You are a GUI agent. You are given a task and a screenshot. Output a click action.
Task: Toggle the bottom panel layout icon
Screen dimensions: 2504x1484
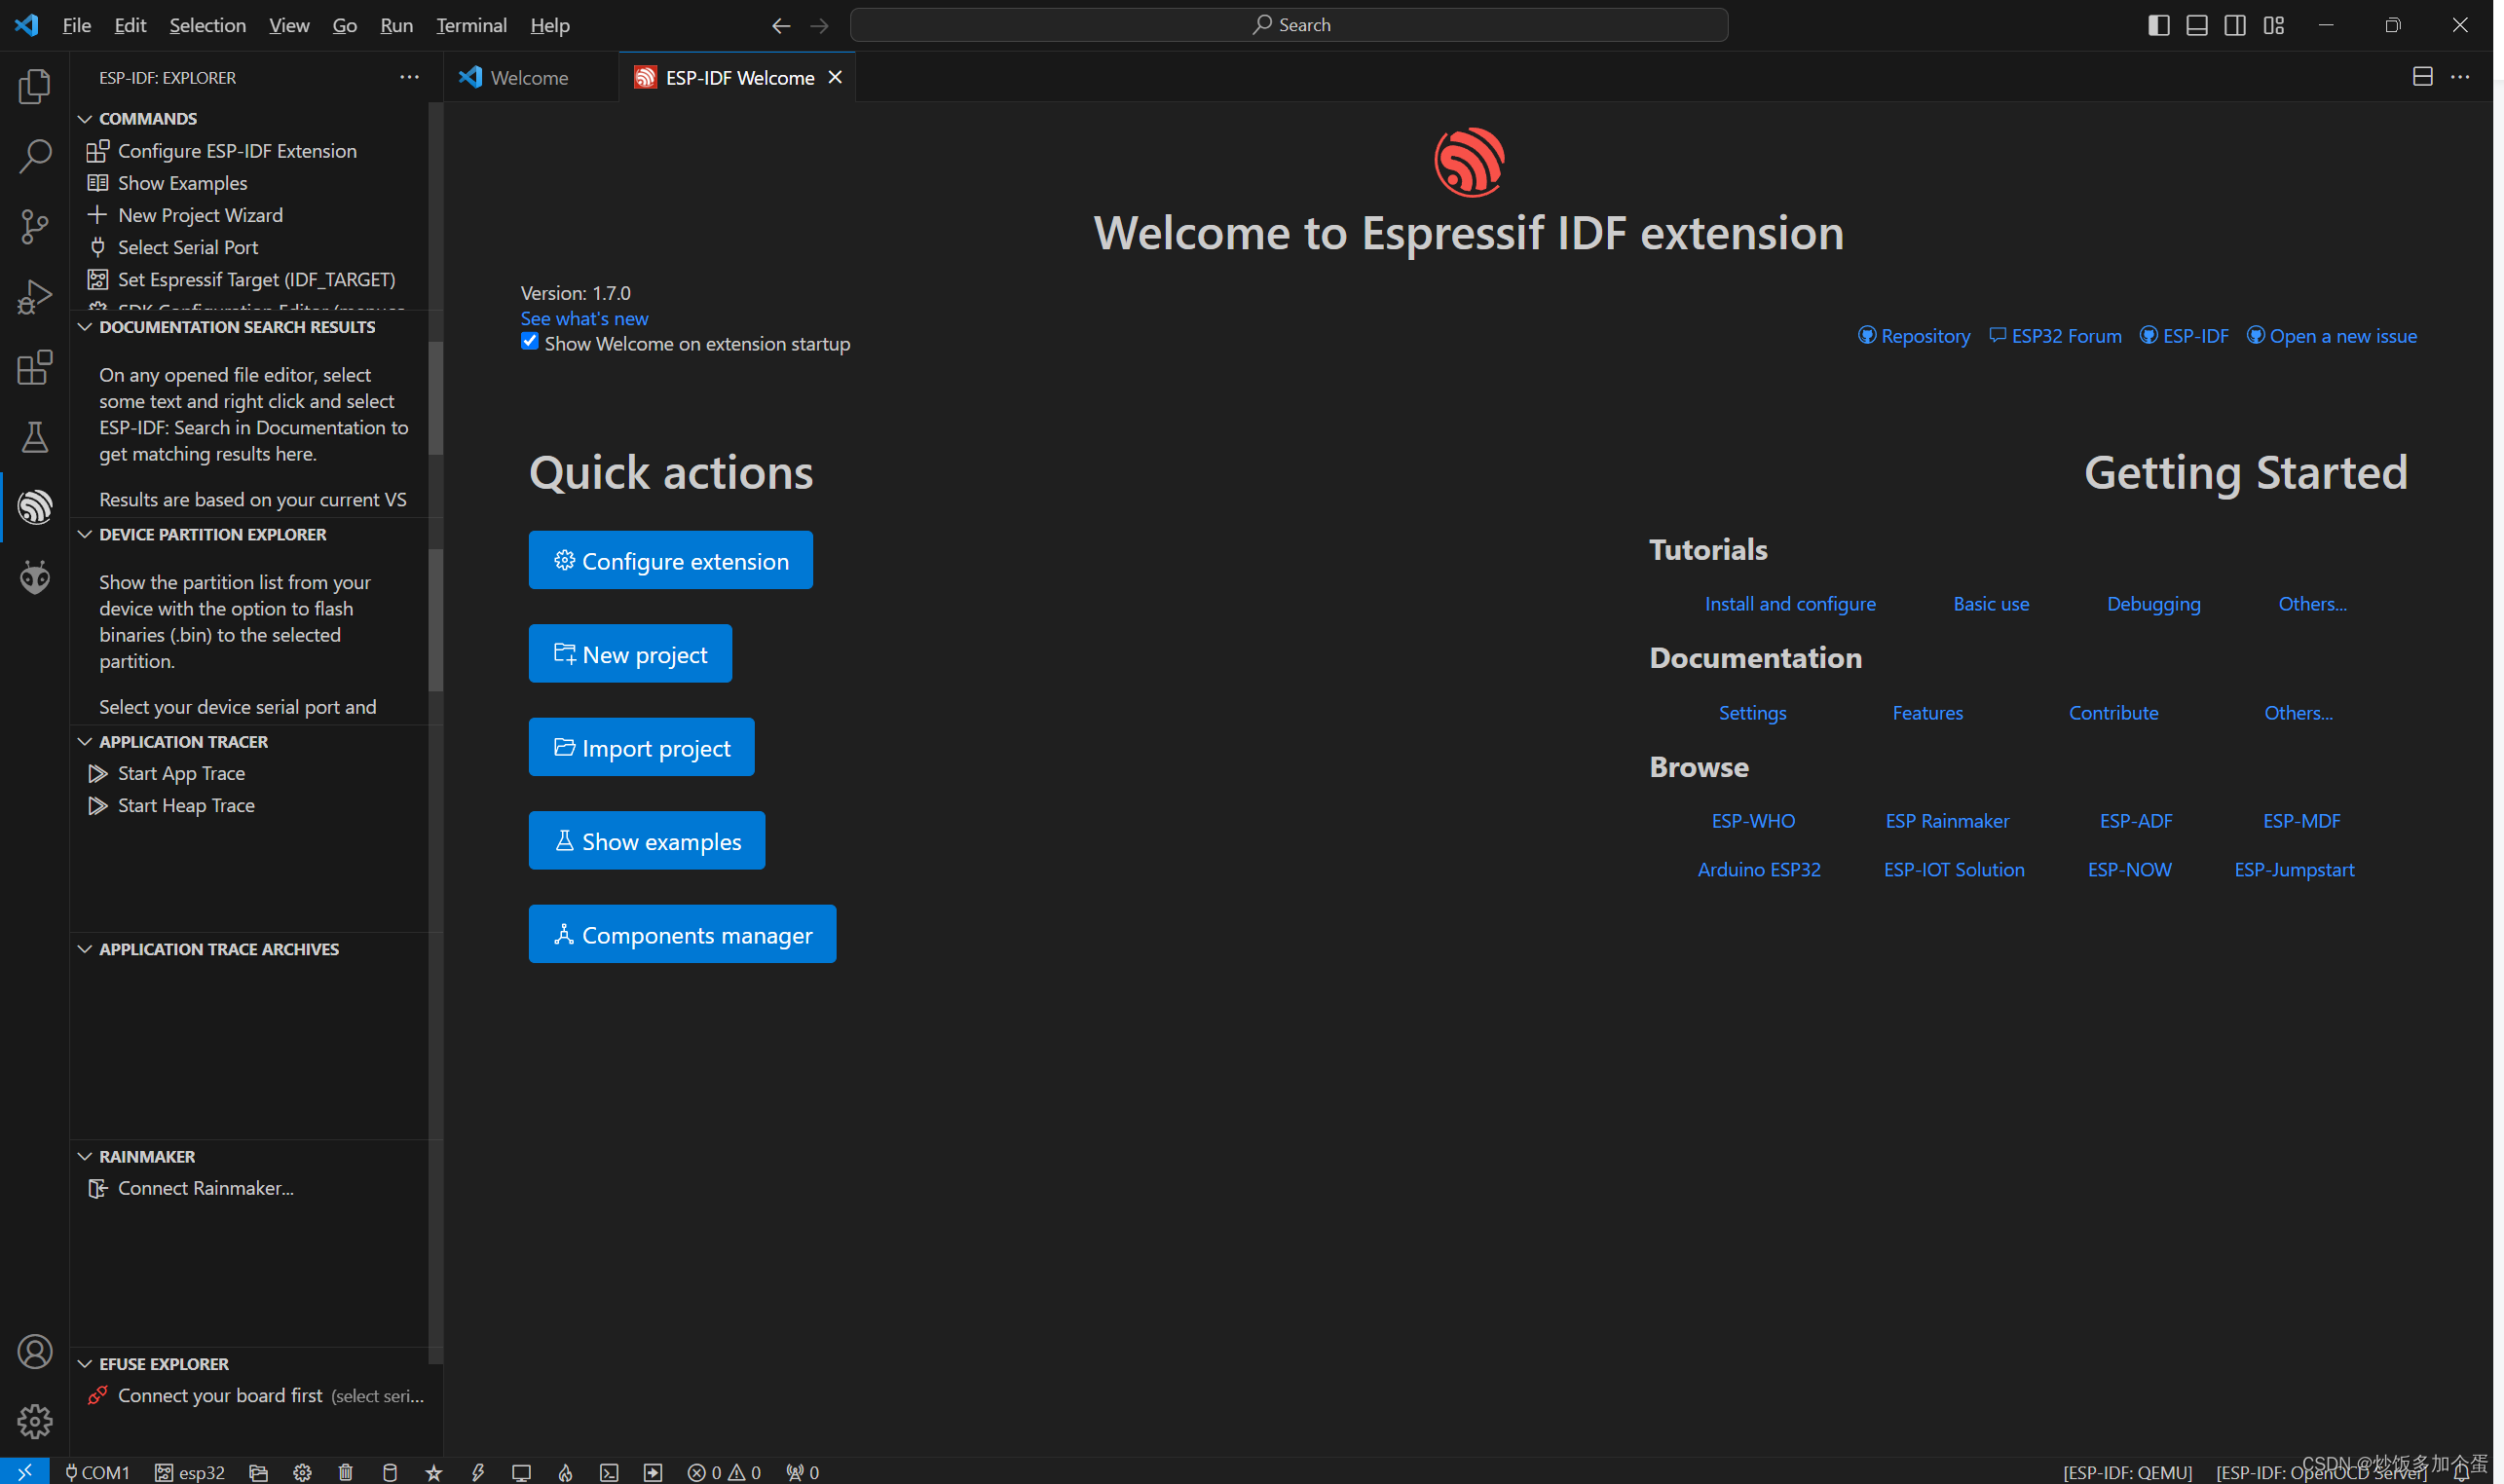(x=2197, y=25)
